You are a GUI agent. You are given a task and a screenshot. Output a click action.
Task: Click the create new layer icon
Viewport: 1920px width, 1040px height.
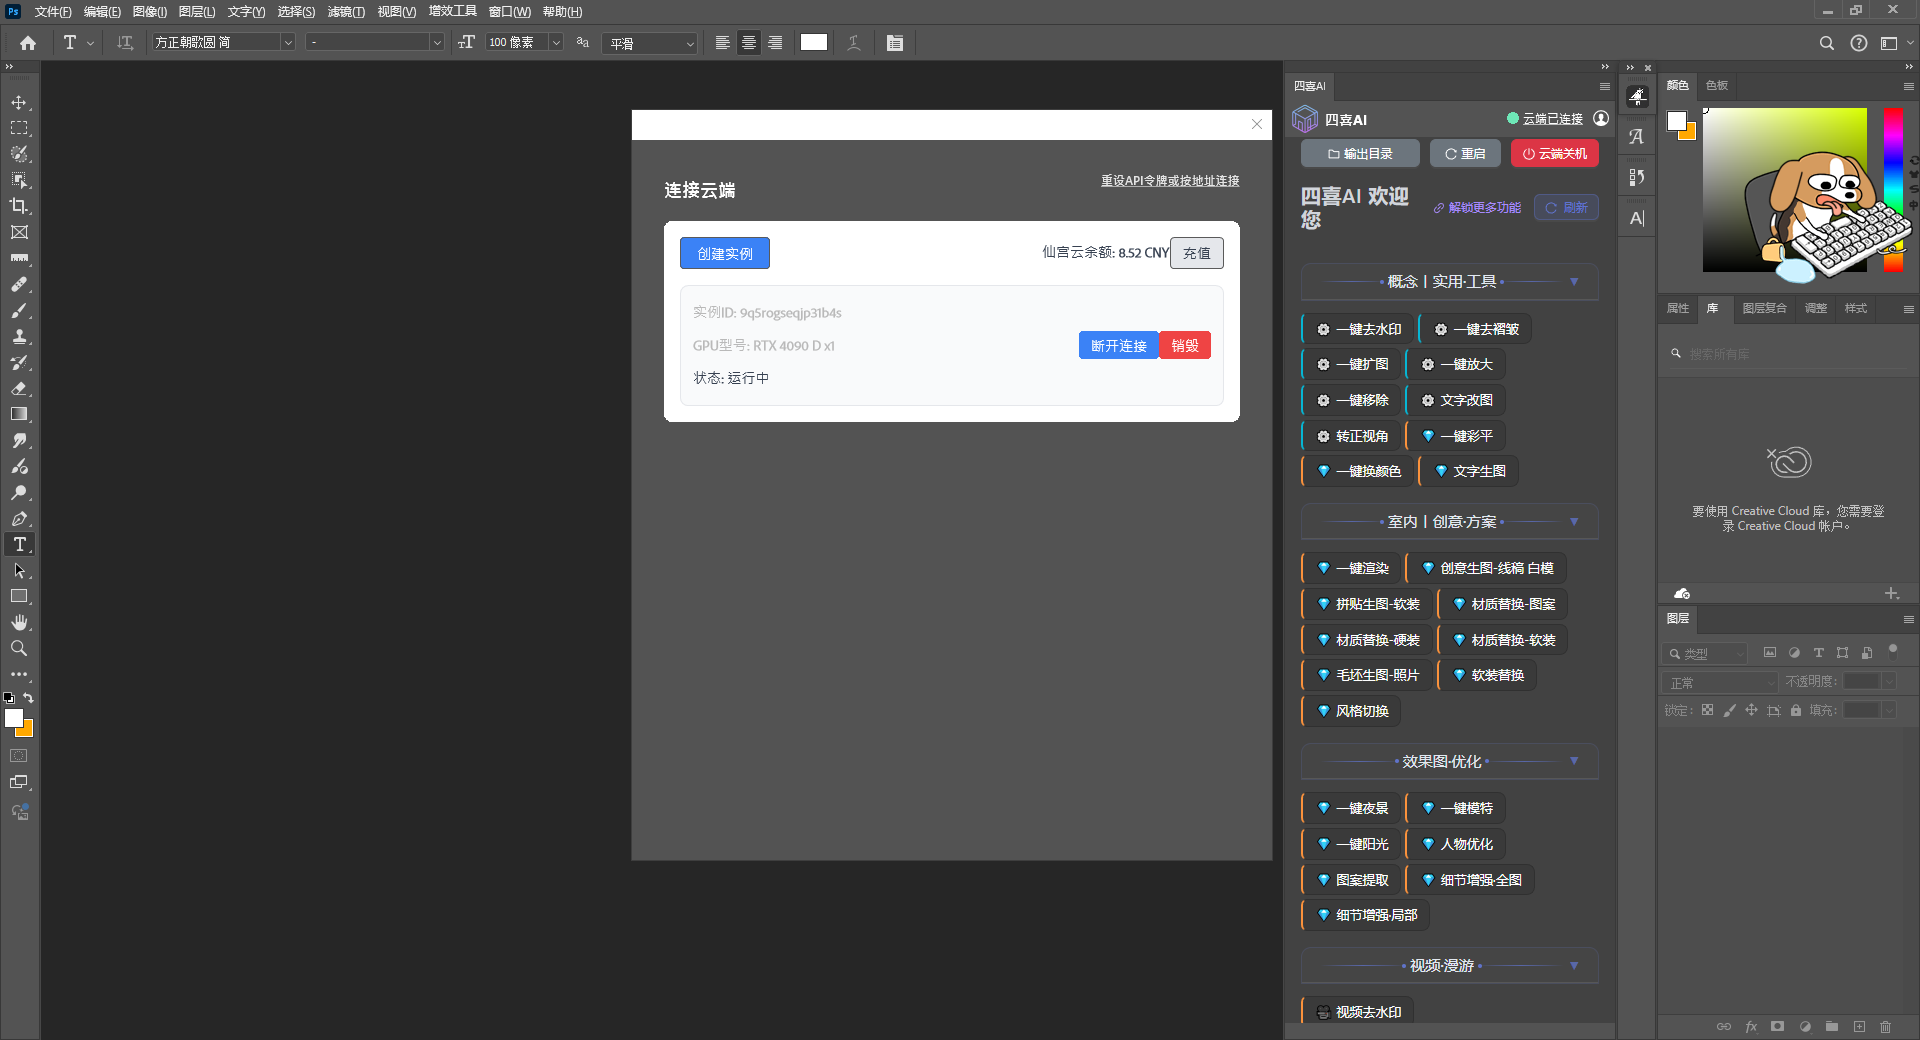1859,1026
